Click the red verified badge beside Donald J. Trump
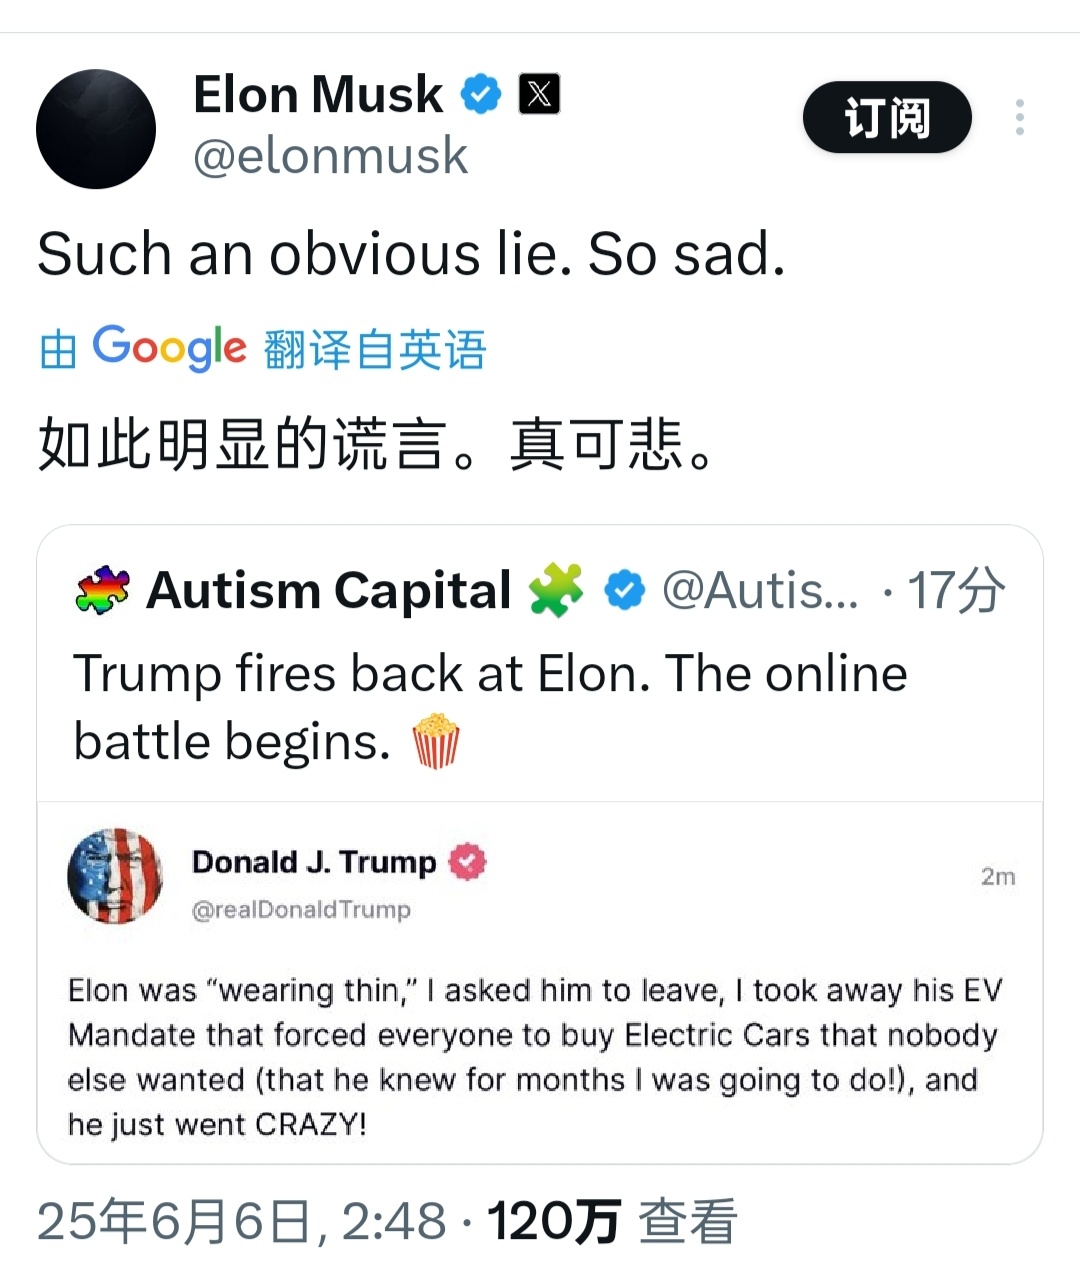Screen dimensions: 1080x1272 coord(467,861)
